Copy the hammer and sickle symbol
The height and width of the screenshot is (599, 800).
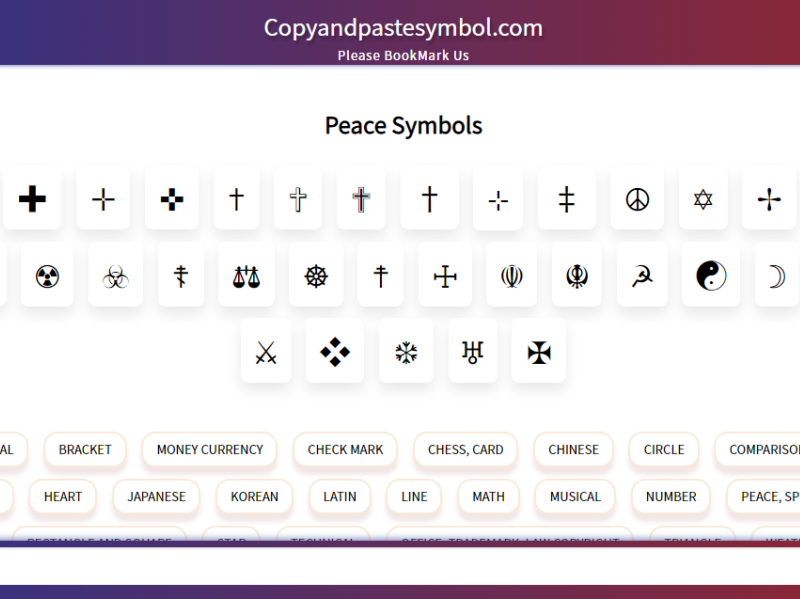click(x=641, y=275)
